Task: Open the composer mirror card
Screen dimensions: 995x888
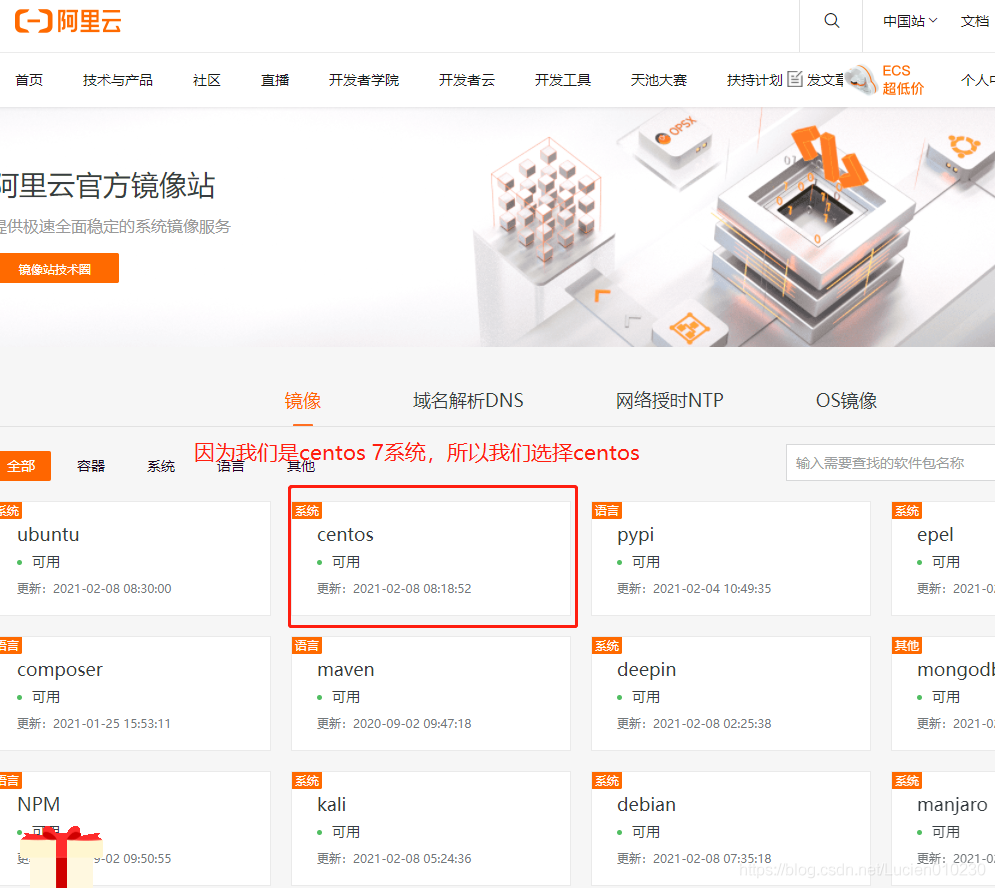Action: [135, 694]
